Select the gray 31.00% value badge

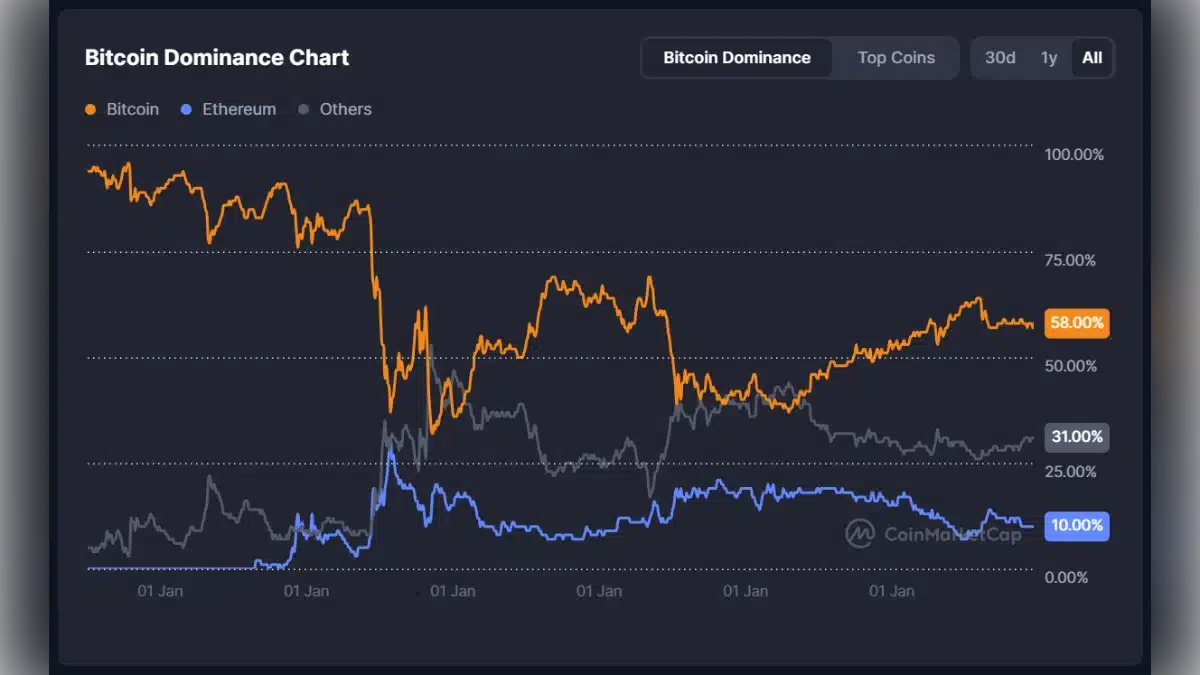1076,437
